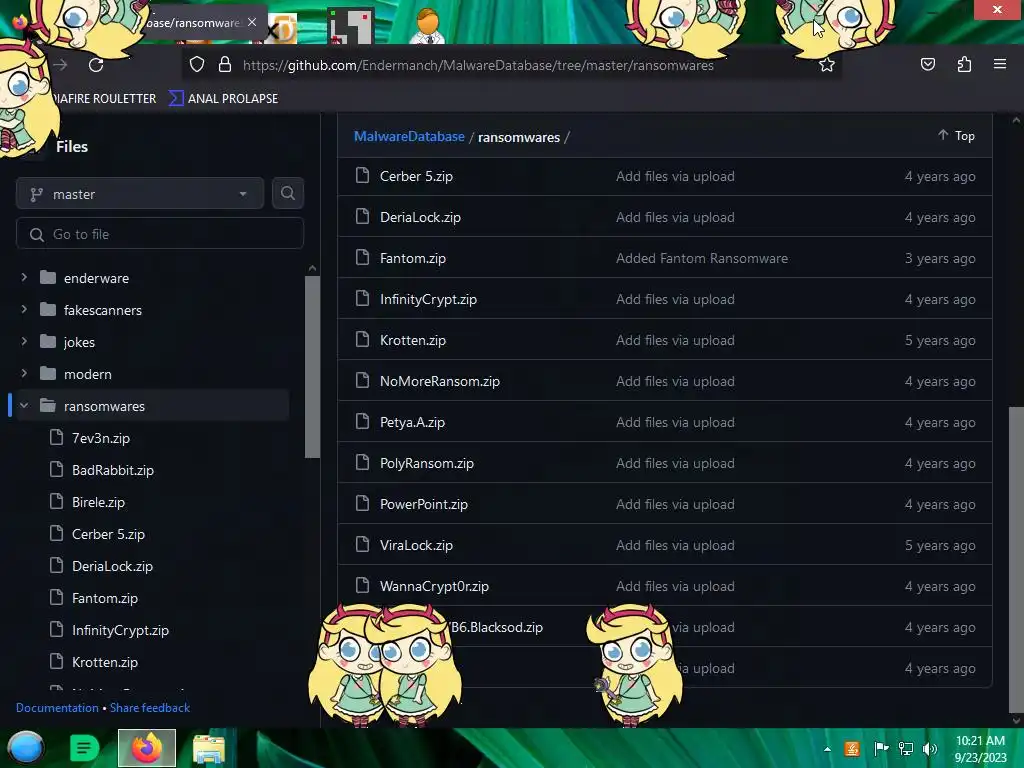Open the MalwareDatabase breadcrumb link
Screen dimensions: 1024x768
click(x=409, y=136)
